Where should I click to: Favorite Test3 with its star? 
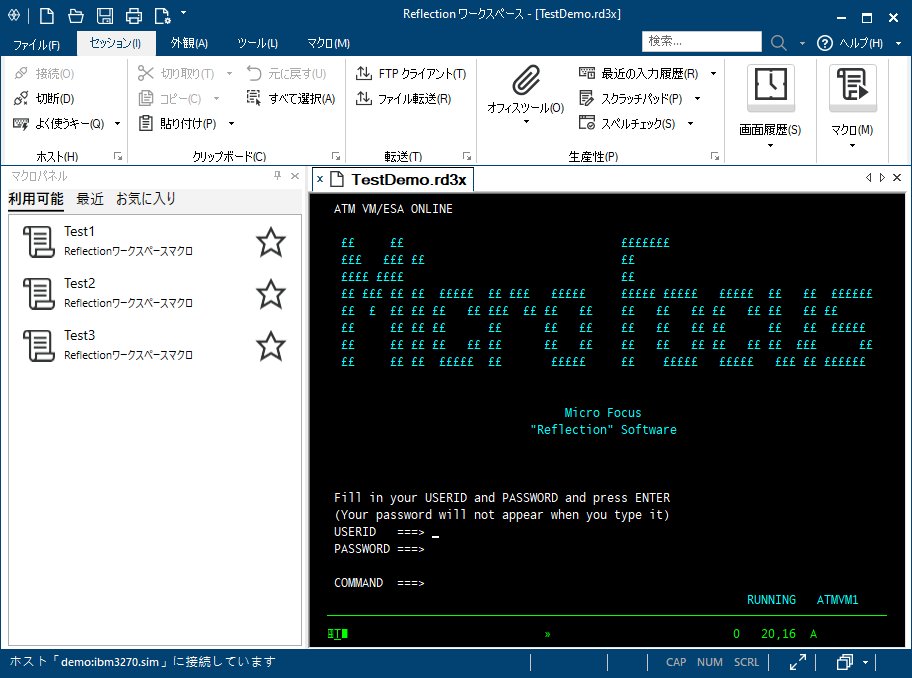271,346
